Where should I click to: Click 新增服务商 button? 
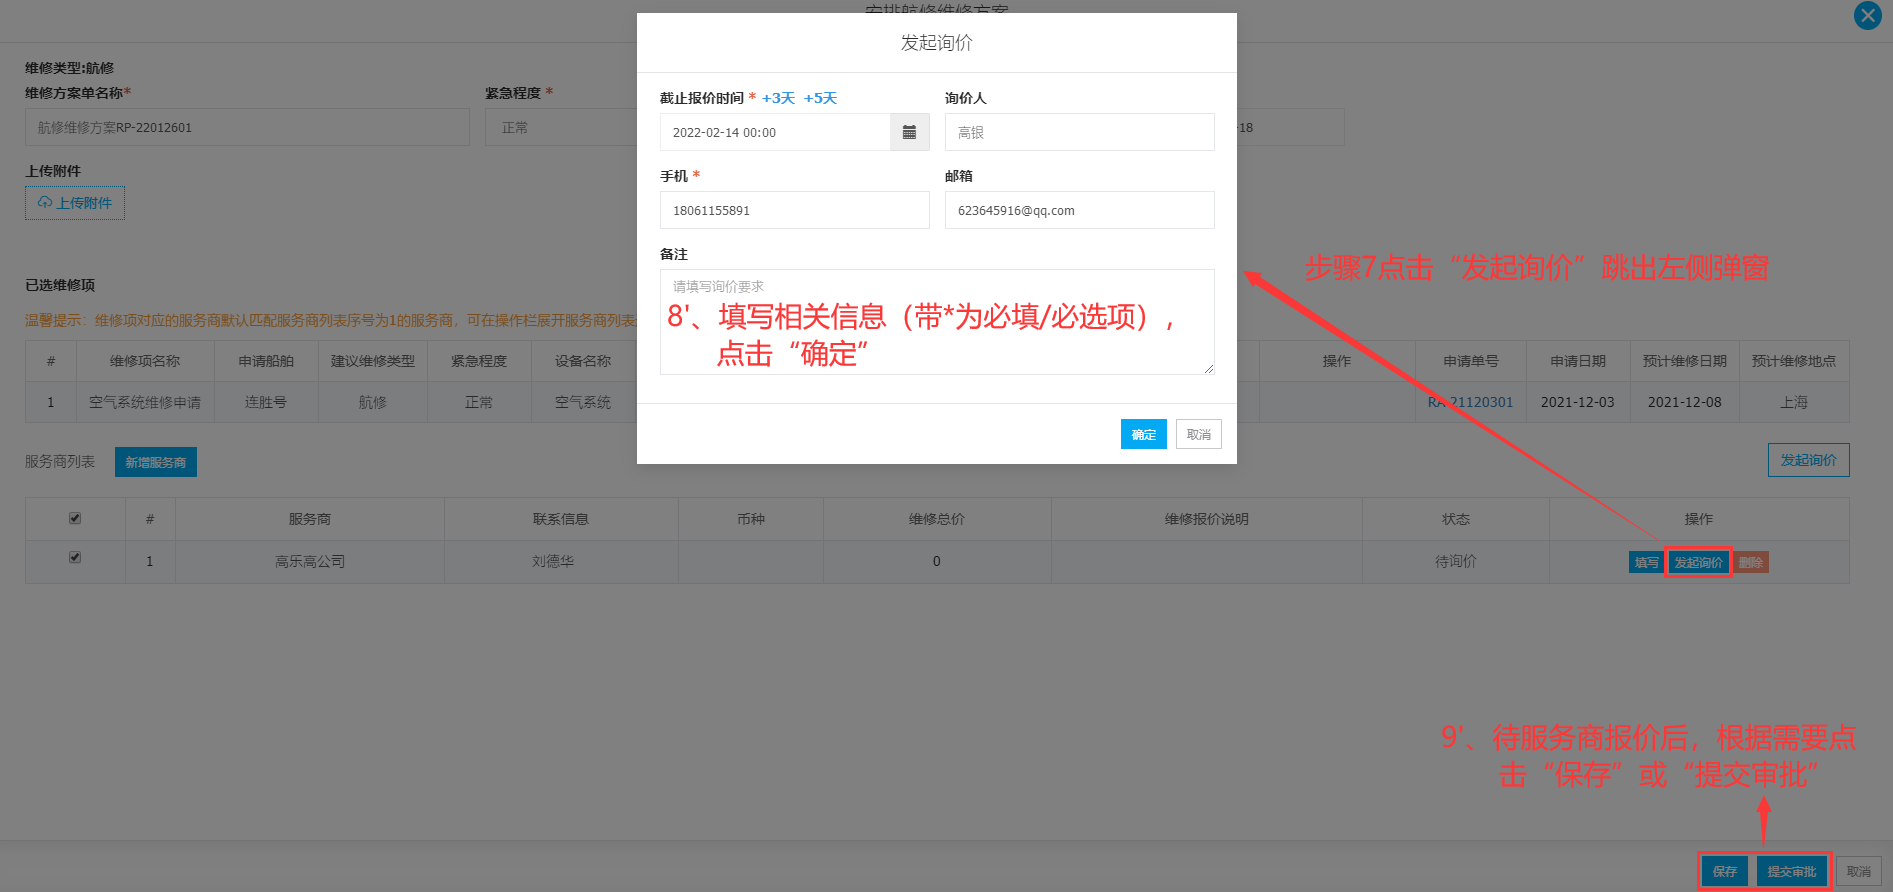point(156,462)
